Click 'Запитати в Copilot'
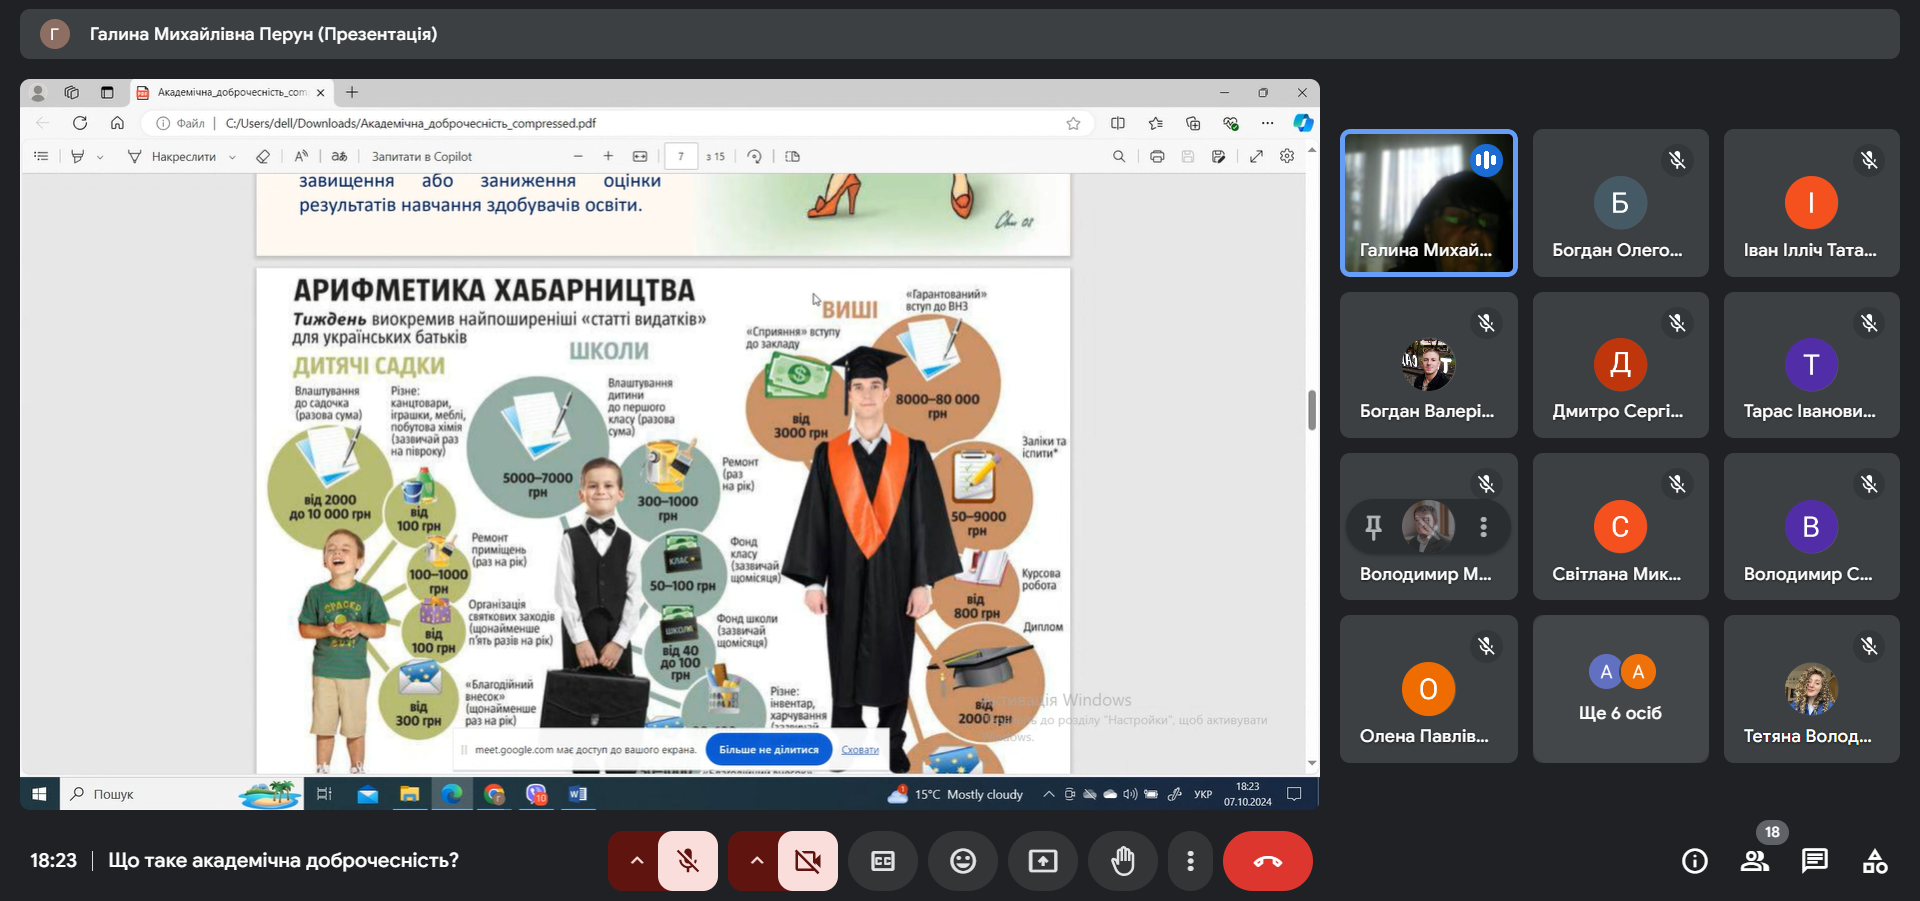The width and height of the screenshot is (1920, 901). click(x=422, y=156)
